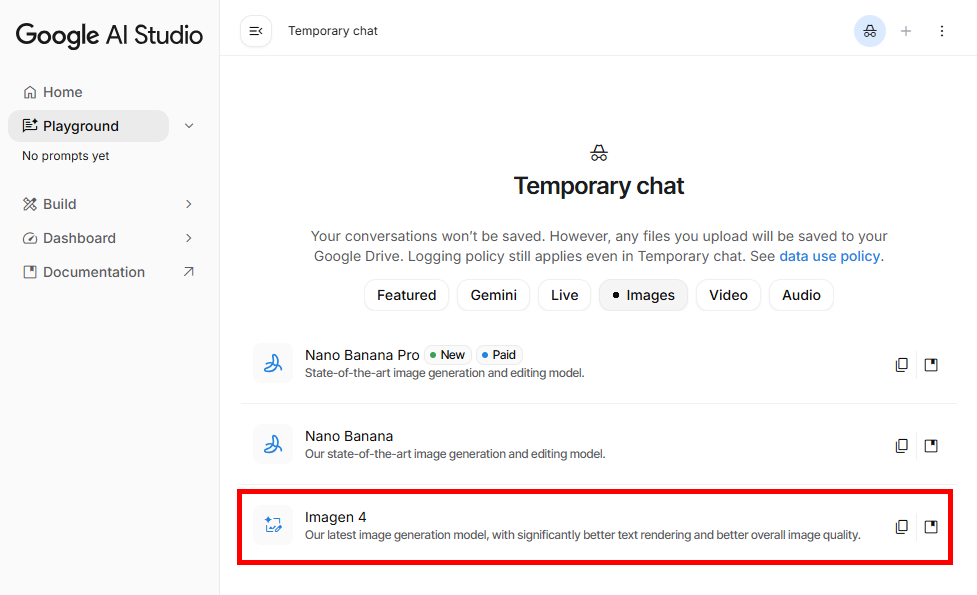This screenshot has width=977, height=595.
Task: Click the Nano Banana Pro banana icon
Action: (273, 363)
